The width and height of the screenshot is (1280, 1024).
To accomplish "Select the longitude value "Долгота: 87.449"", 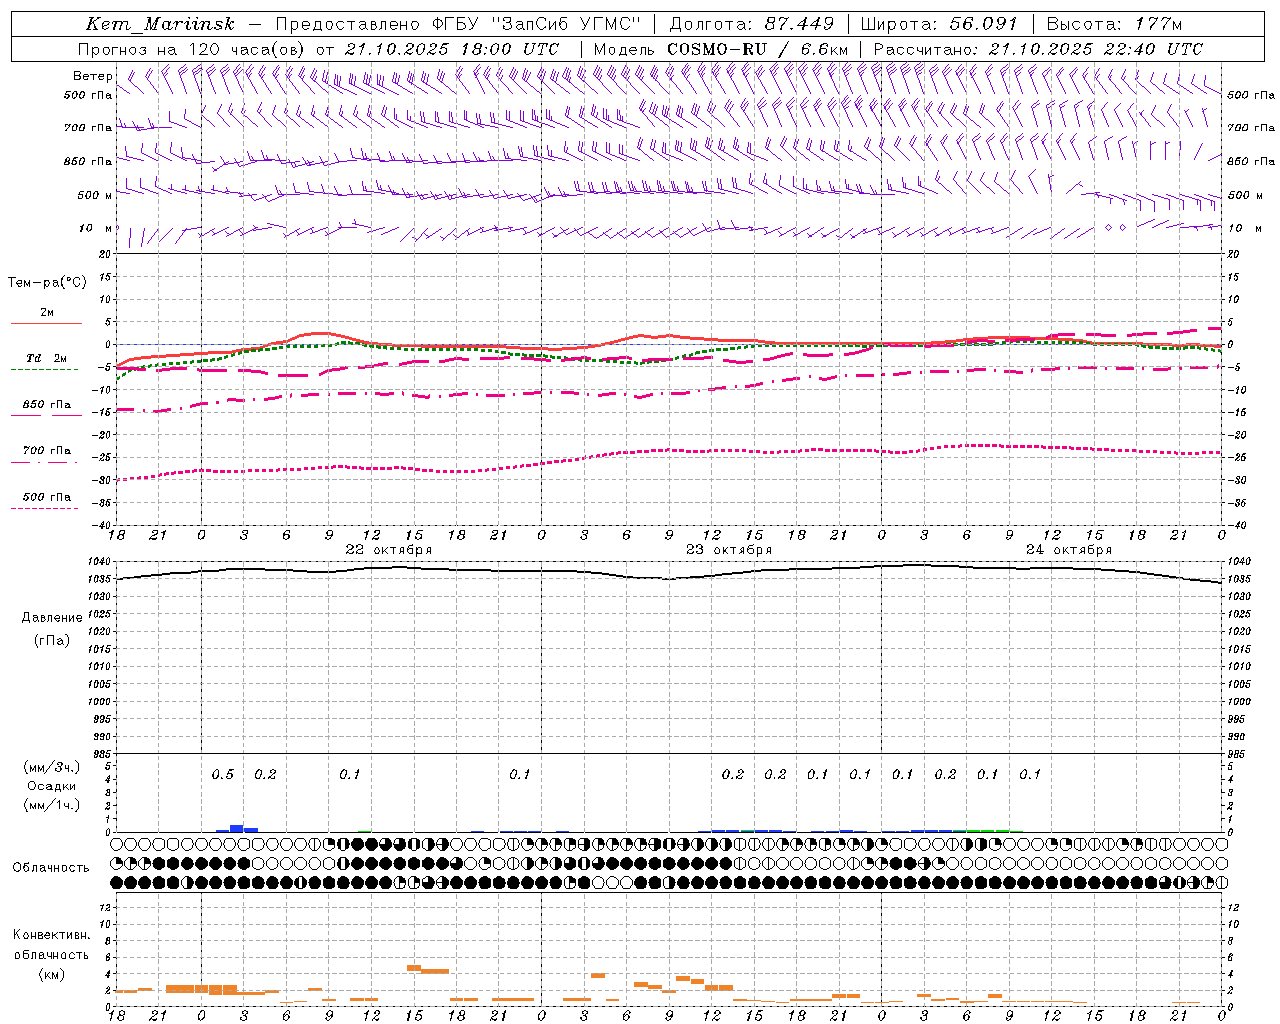I will click(x=751, y=24).
